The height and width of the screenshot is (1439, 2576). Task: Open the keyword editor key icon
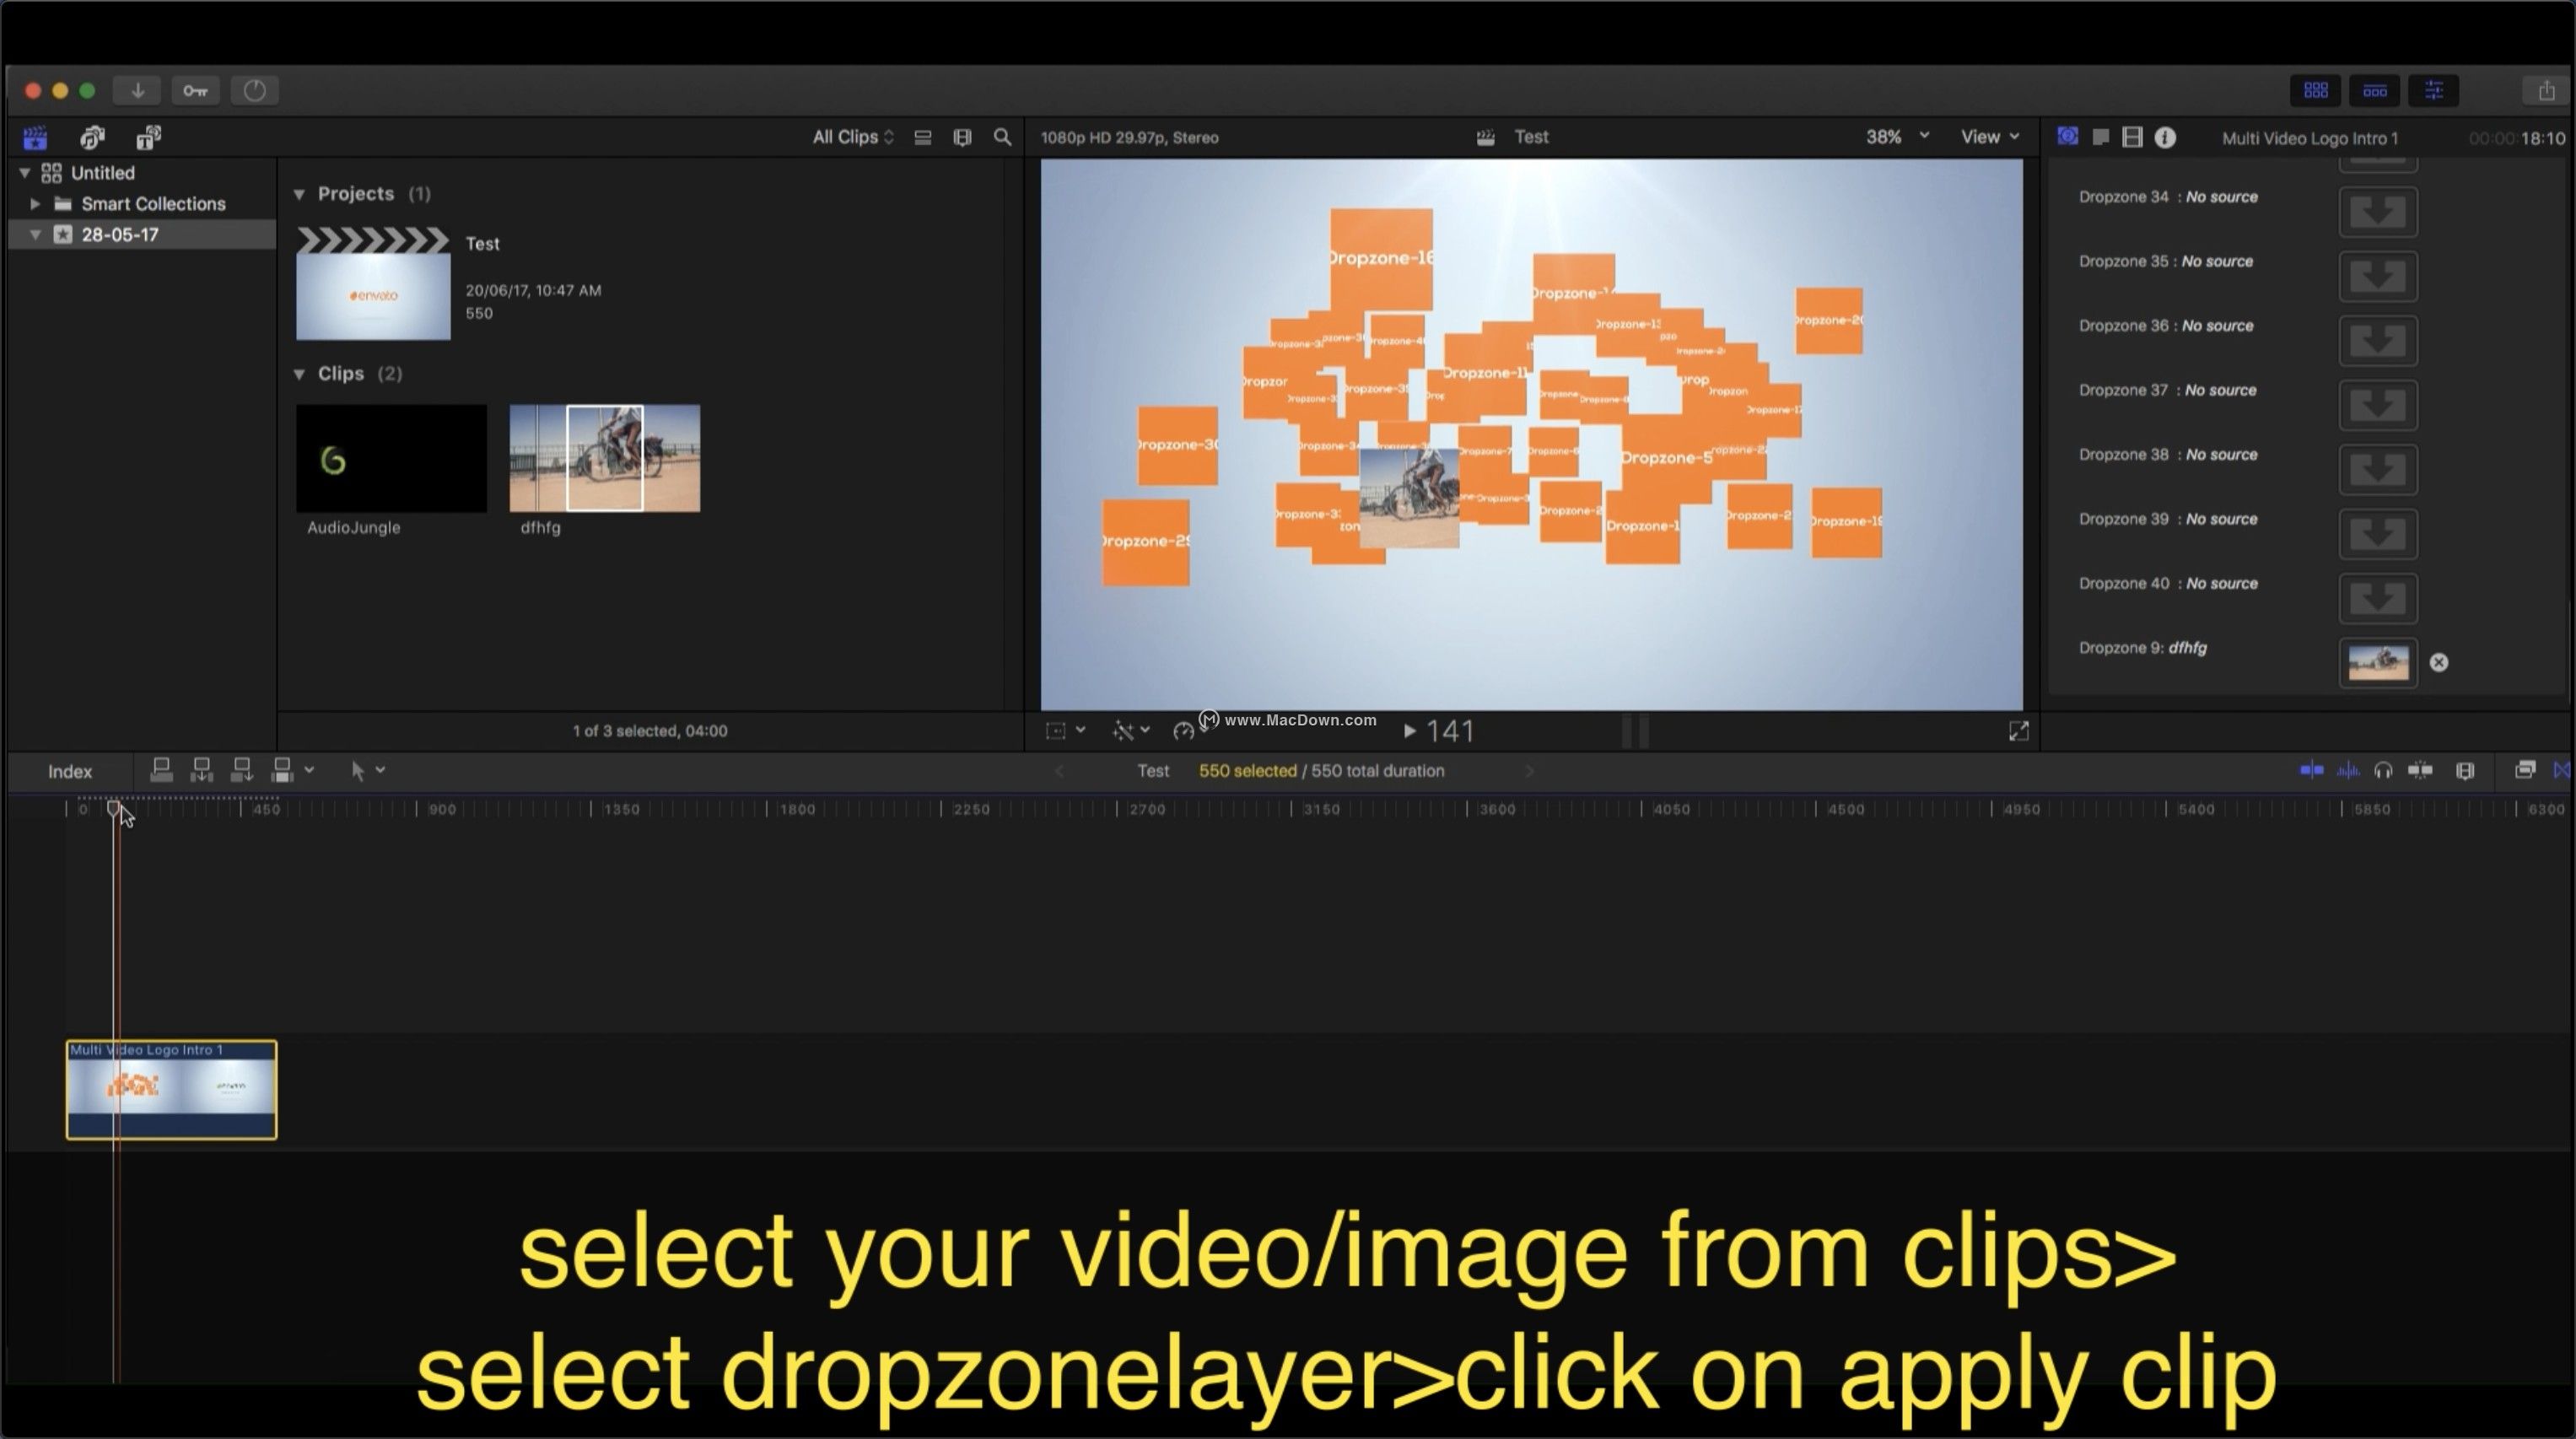coord(195,90)
